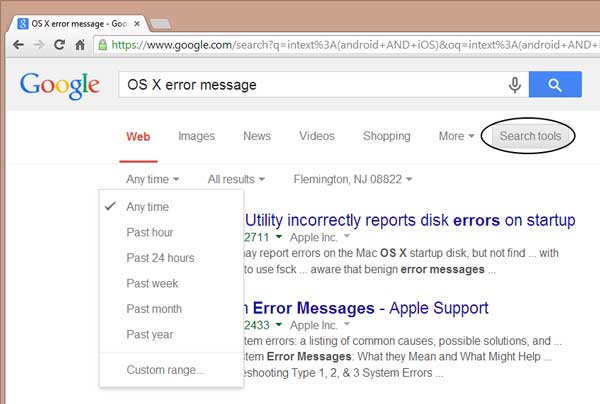The image size is (600, 404).
Task: Open the 'Error Messages - Apple Support' result
Action: coord(366,308)
